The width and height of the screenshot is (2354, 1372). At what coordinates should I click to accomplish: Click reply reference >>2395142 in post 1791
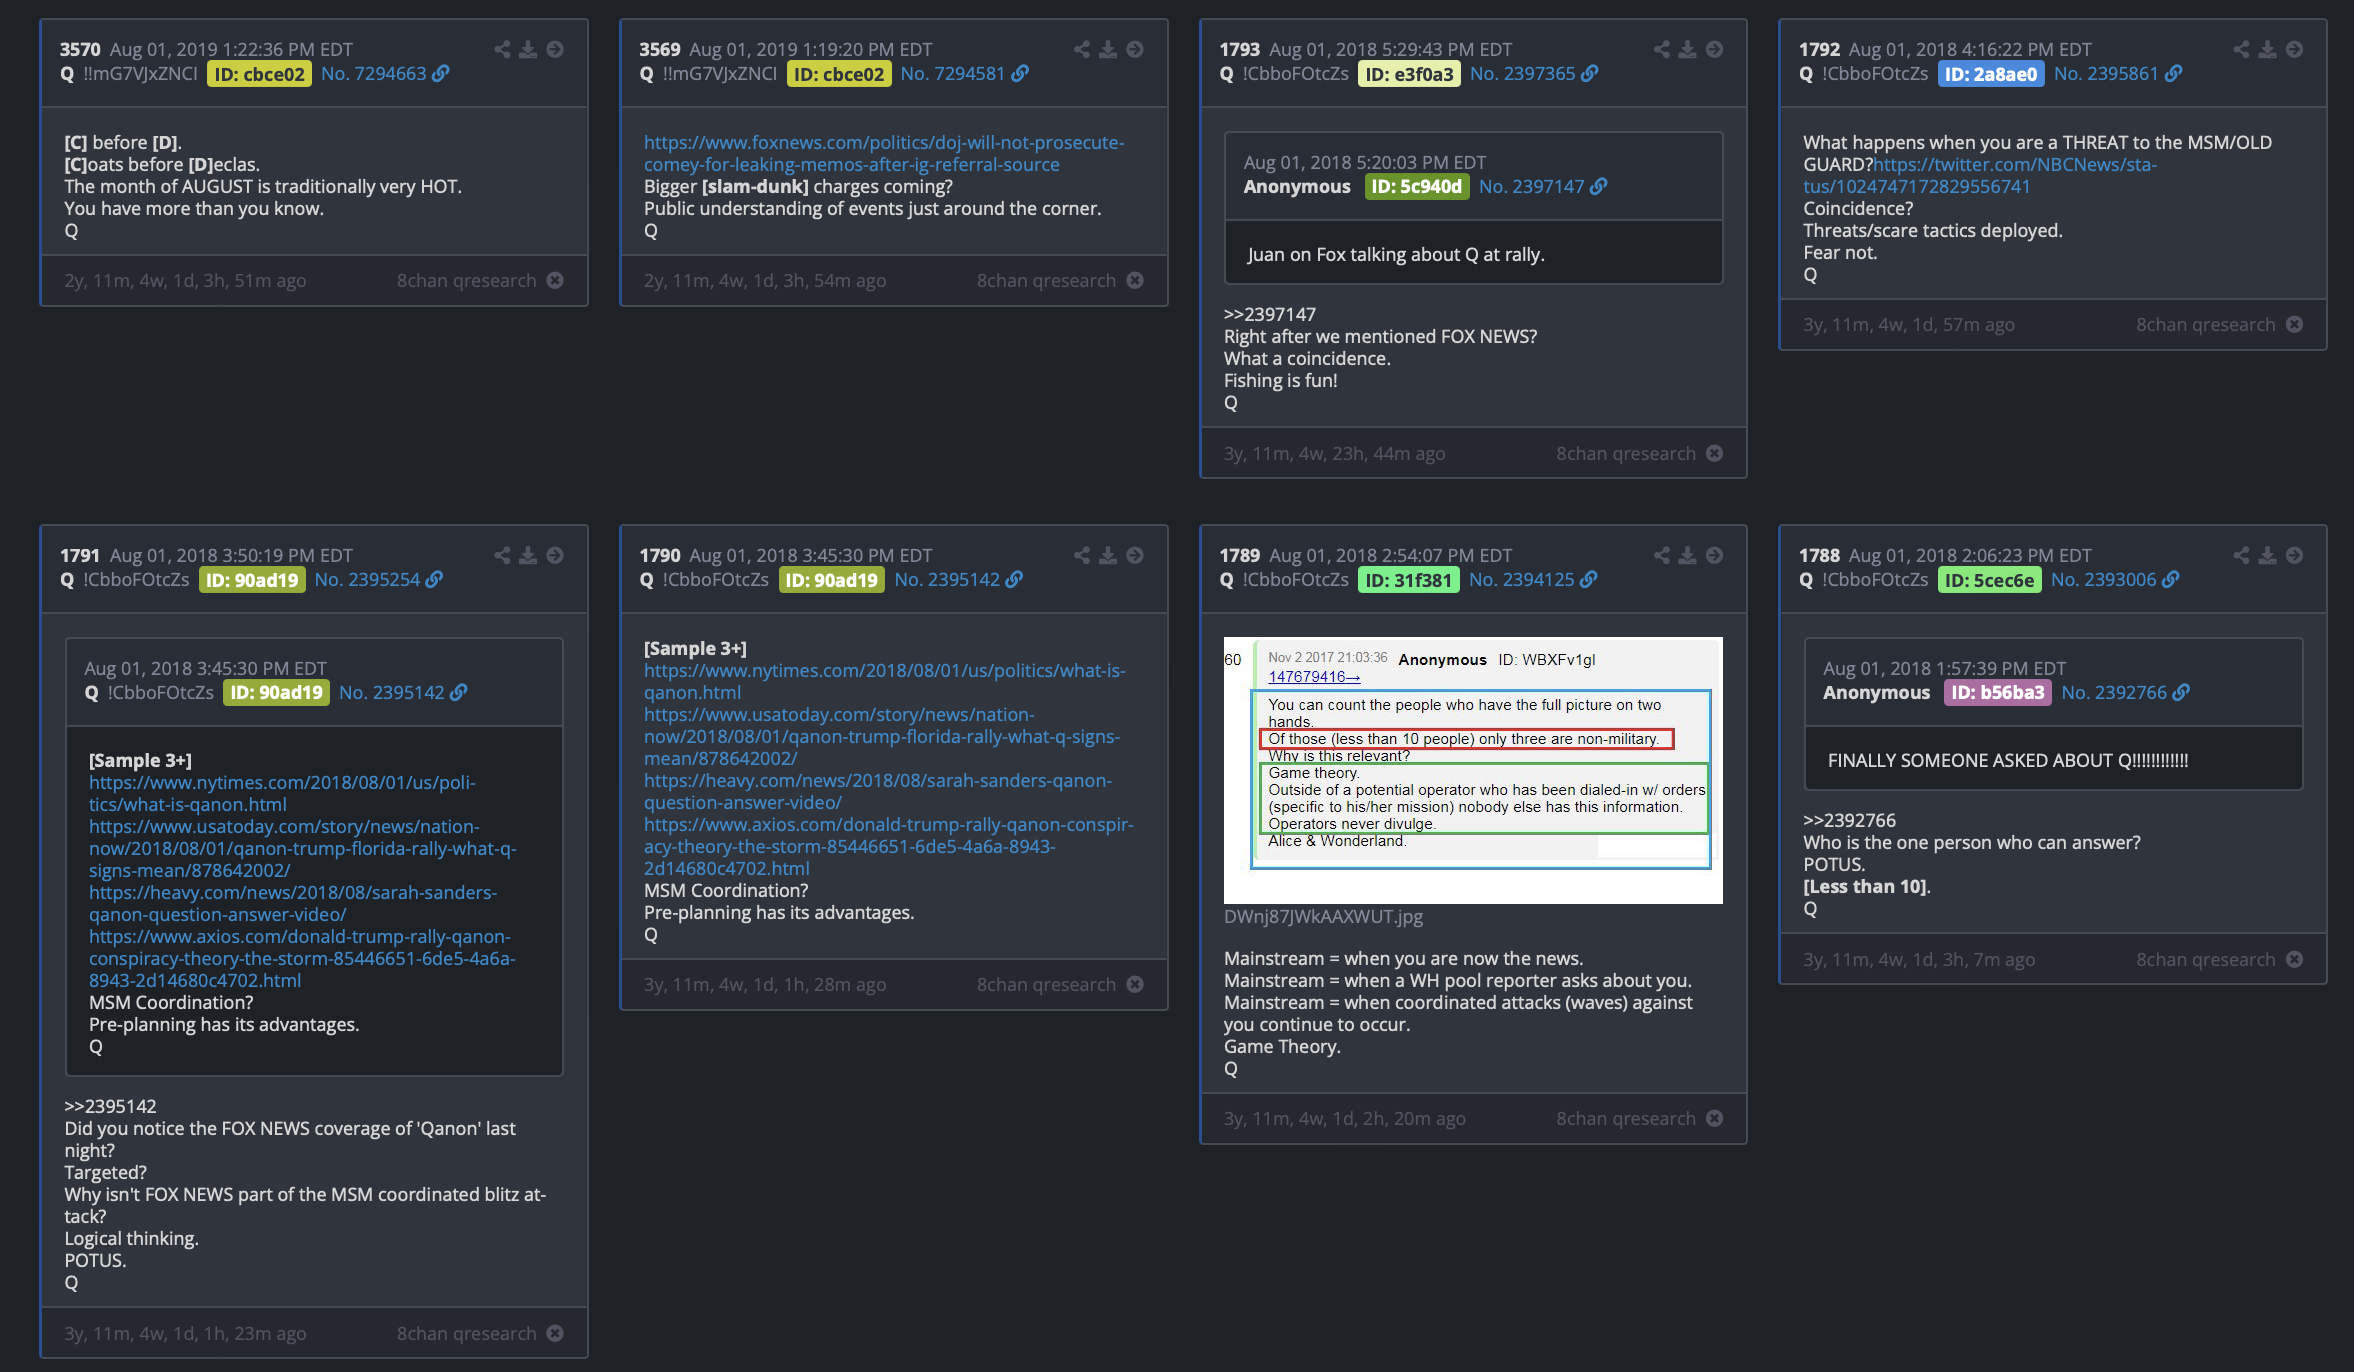tap(110, 1107)
